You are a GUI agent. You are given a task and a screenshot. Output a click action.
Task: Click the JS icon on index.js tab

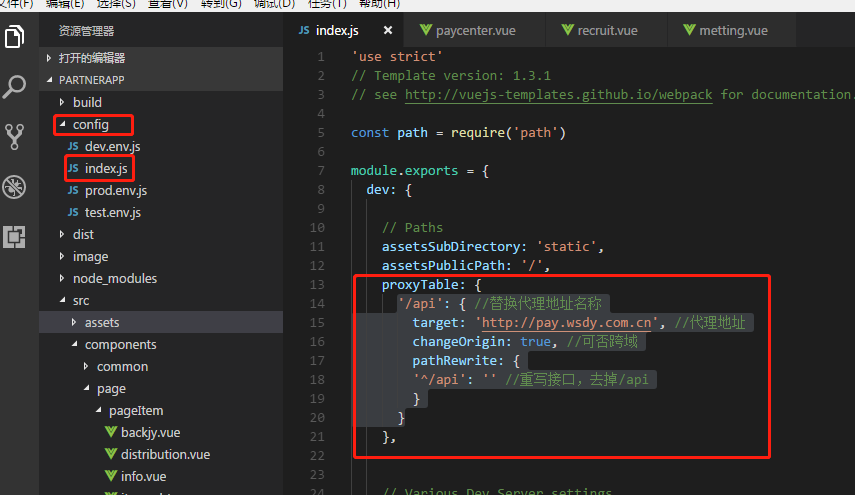coord(304,30)
